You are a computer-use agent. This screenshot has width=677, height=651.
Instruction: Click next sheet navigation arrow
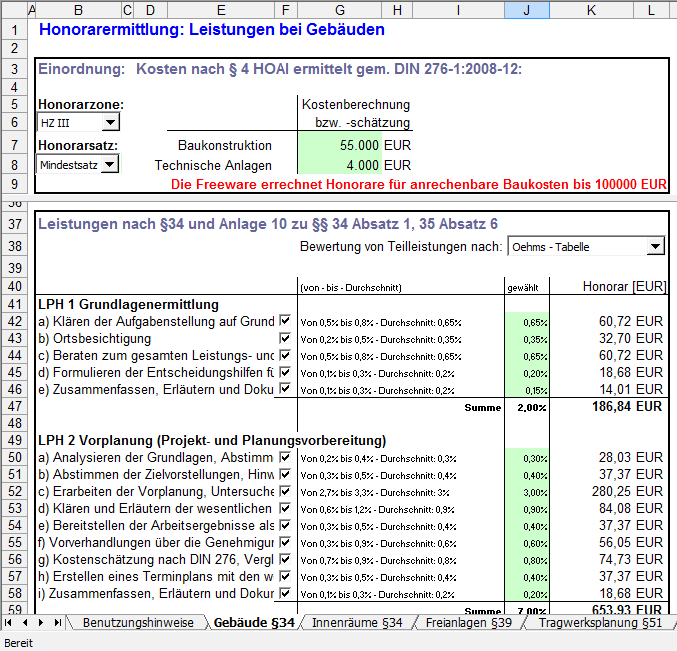click(x=41, y=622)
